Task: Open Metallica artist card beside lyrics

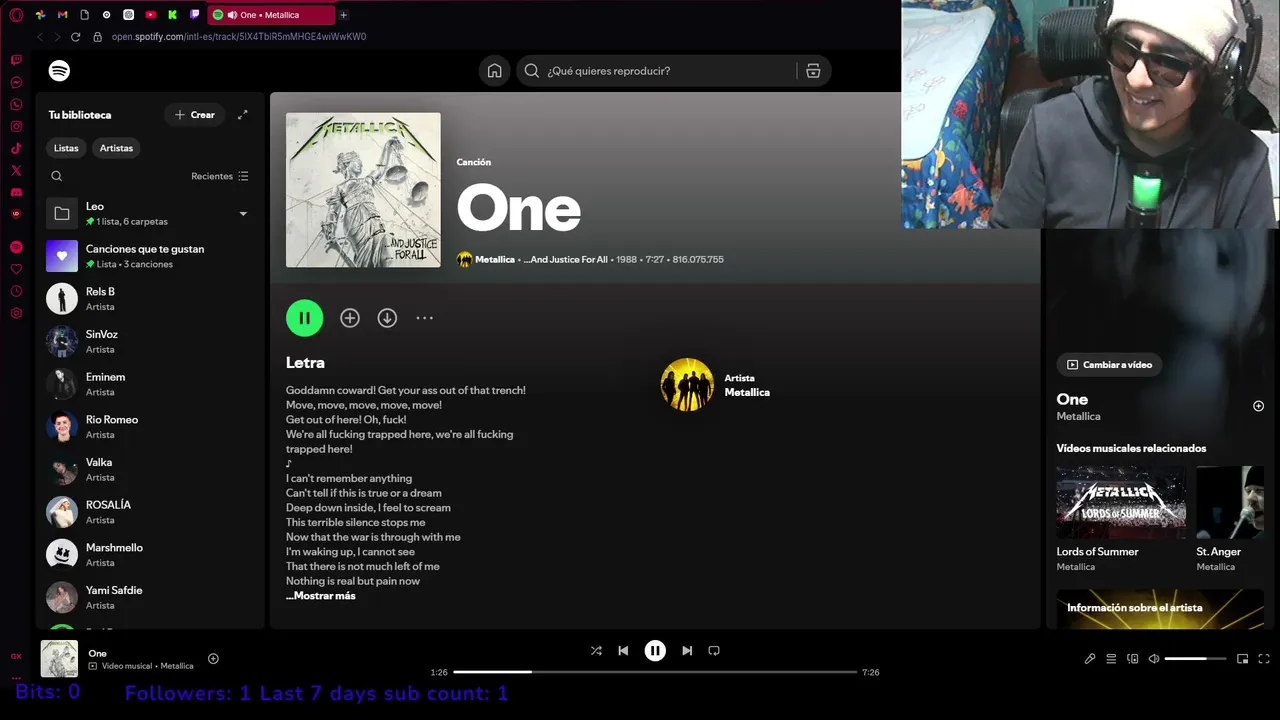Action: (716, 385)
